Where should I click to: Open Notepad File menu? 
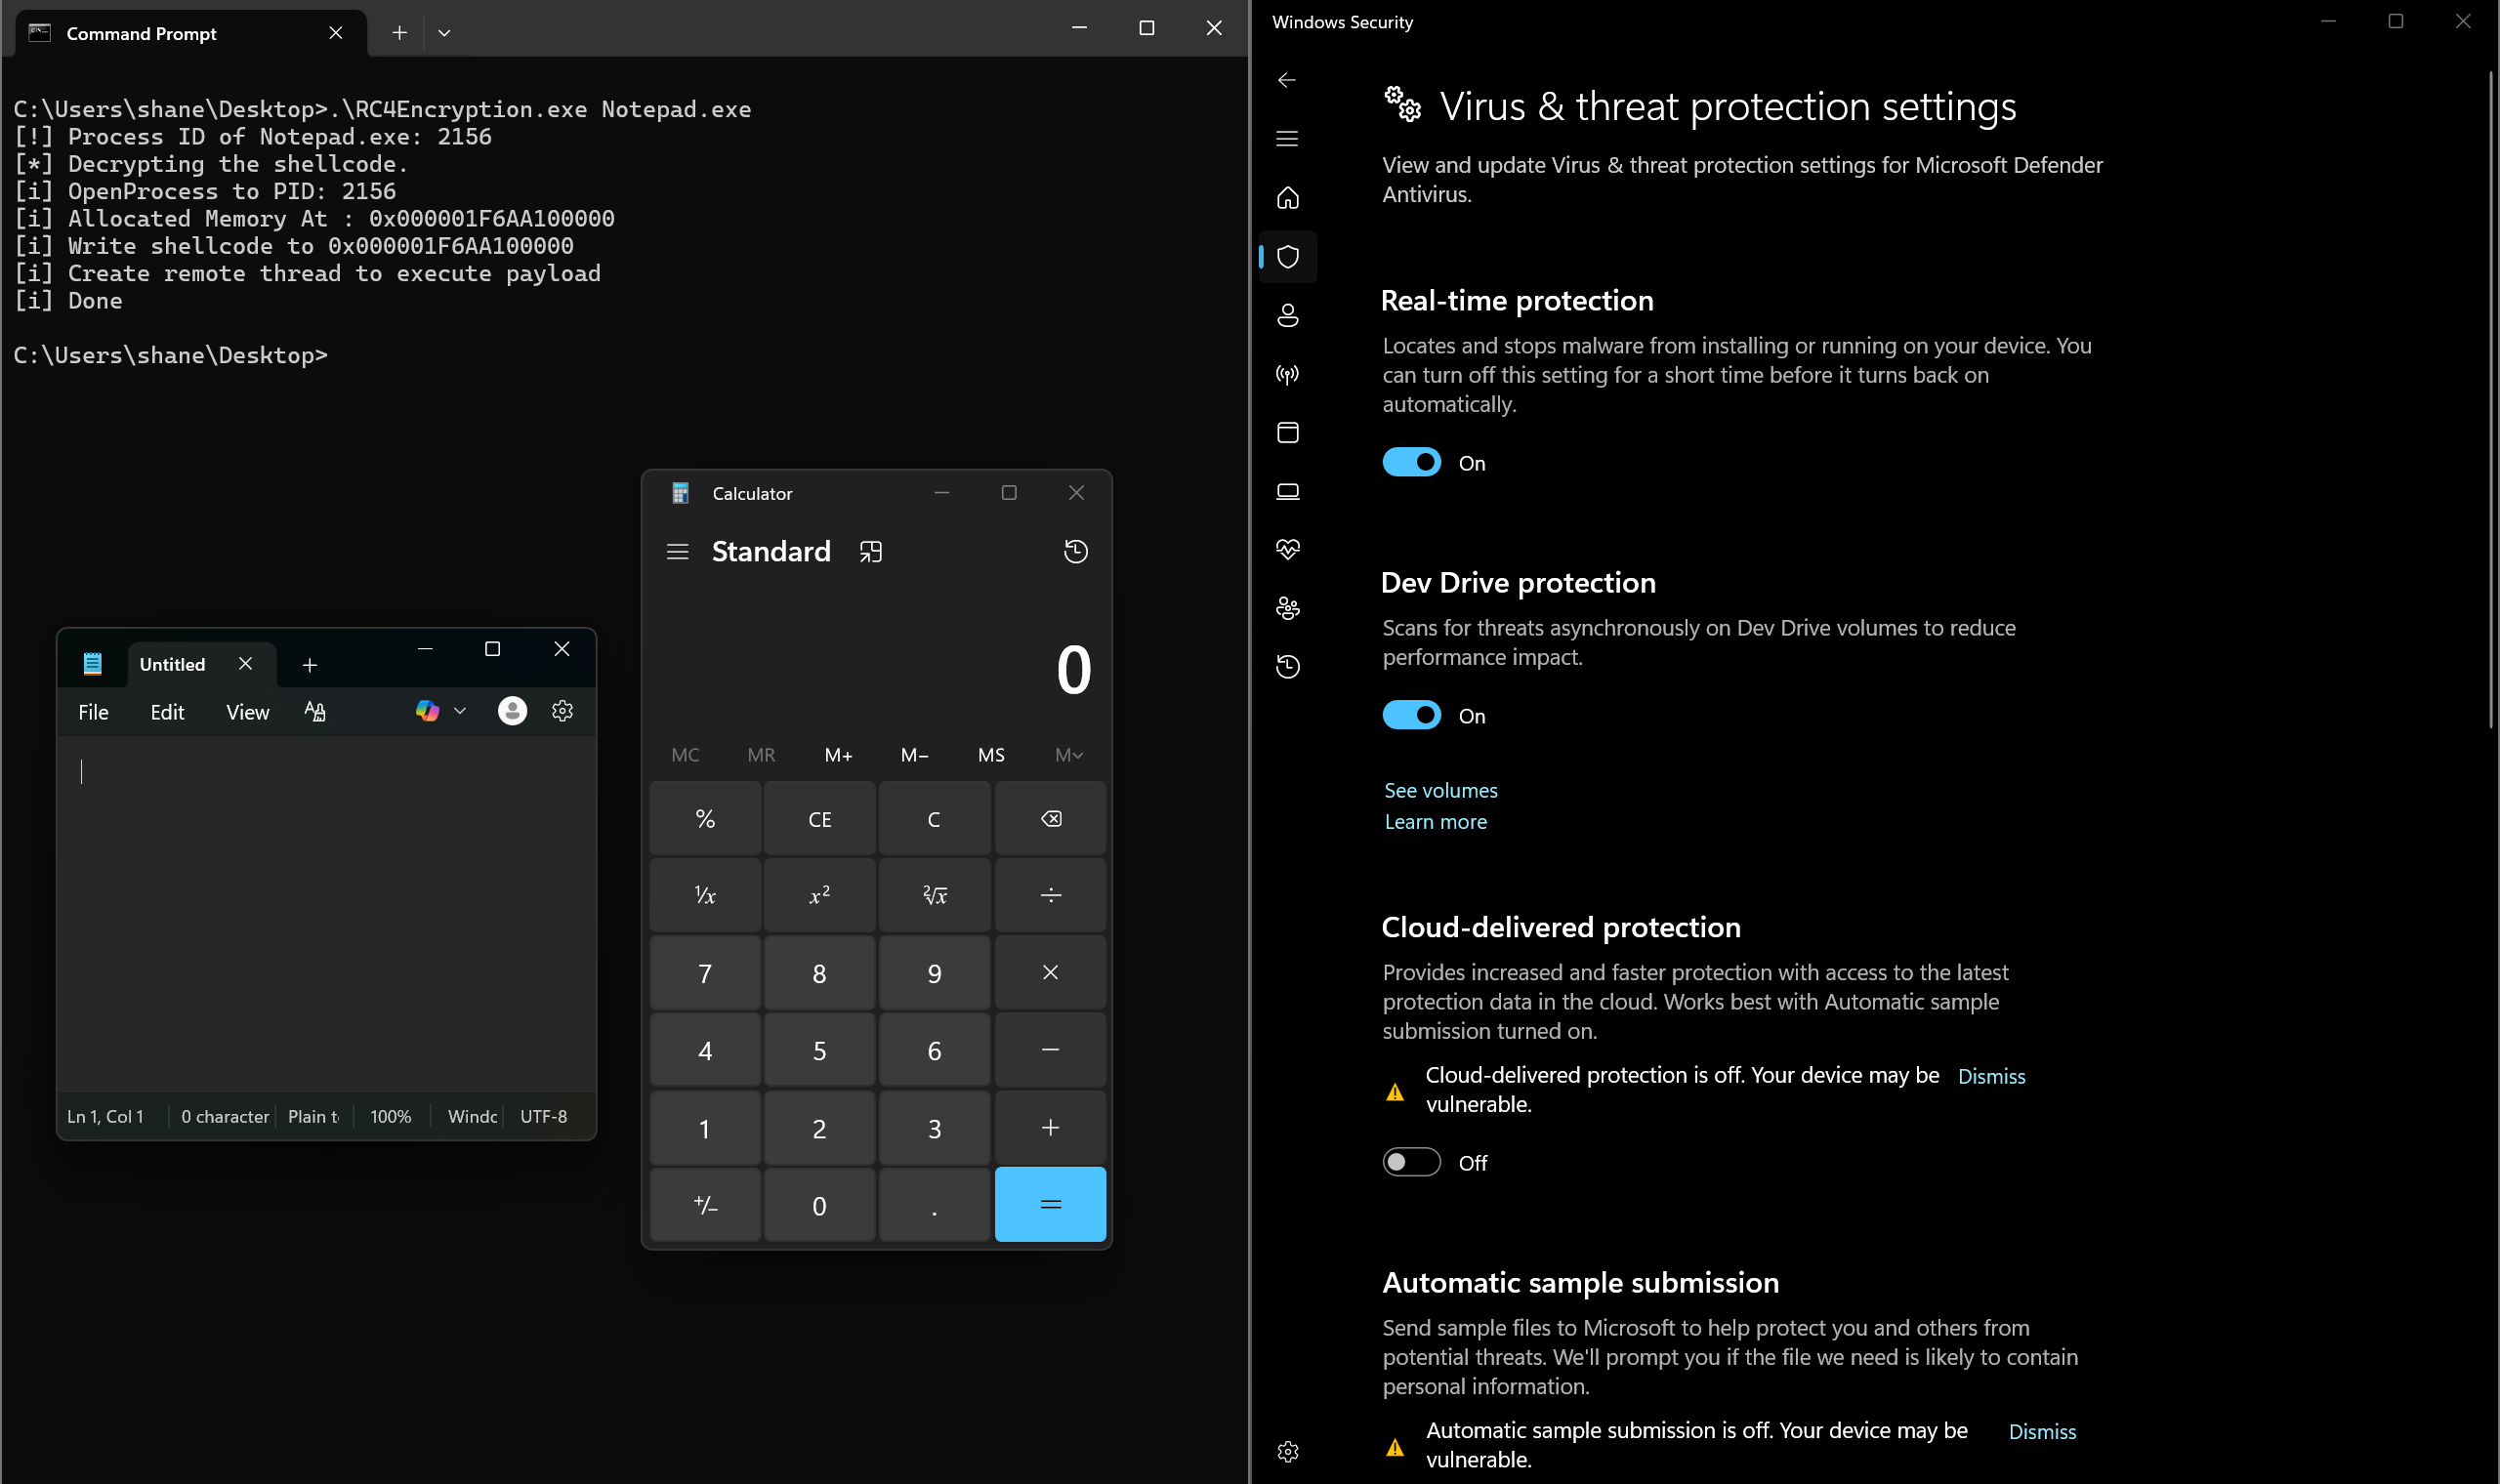click(93, 712)
